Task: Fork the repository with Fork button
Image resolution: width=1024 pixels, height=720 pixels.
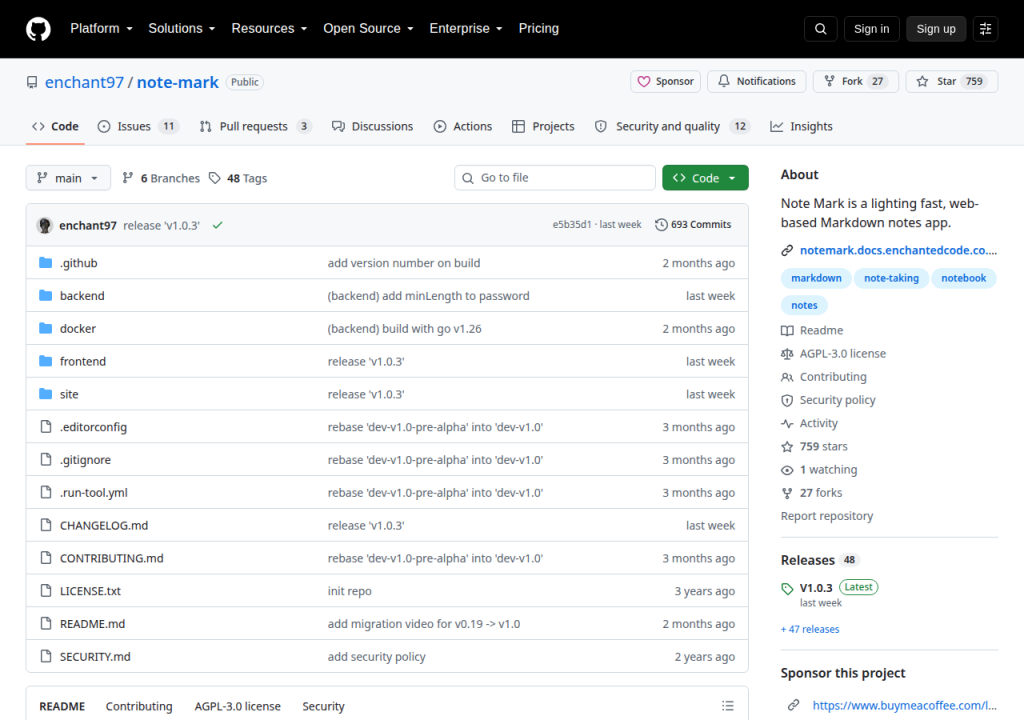Action: coord(856,81)
